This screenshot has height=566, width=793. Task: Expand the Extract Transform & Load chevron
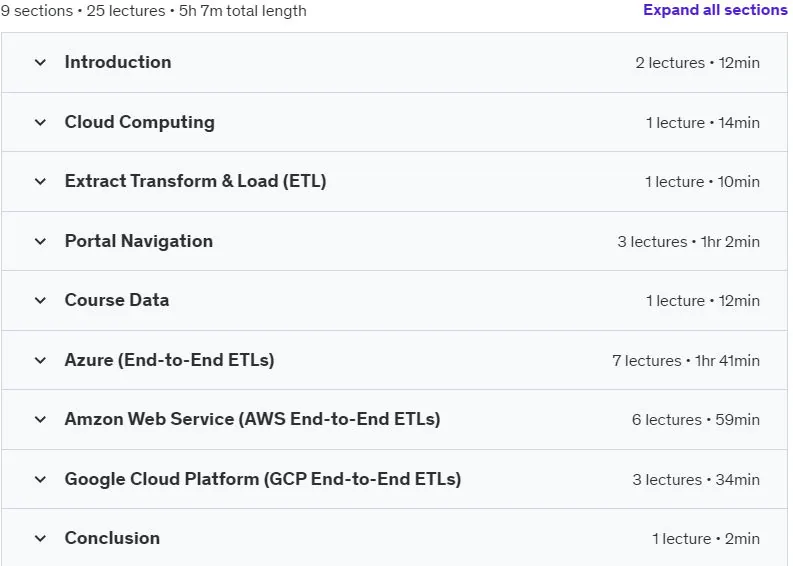click(x=40, y=182)
